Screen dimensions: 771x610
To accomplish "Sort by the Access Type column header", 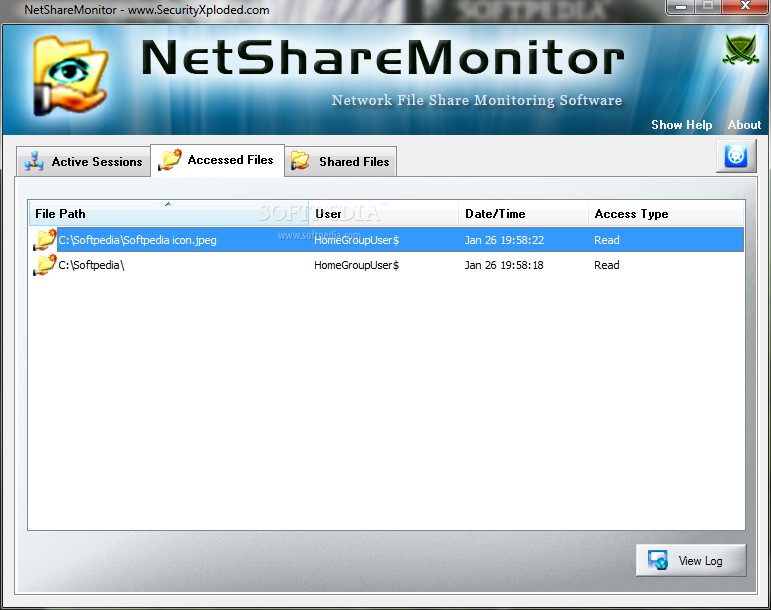I will (x=666, y=213).
